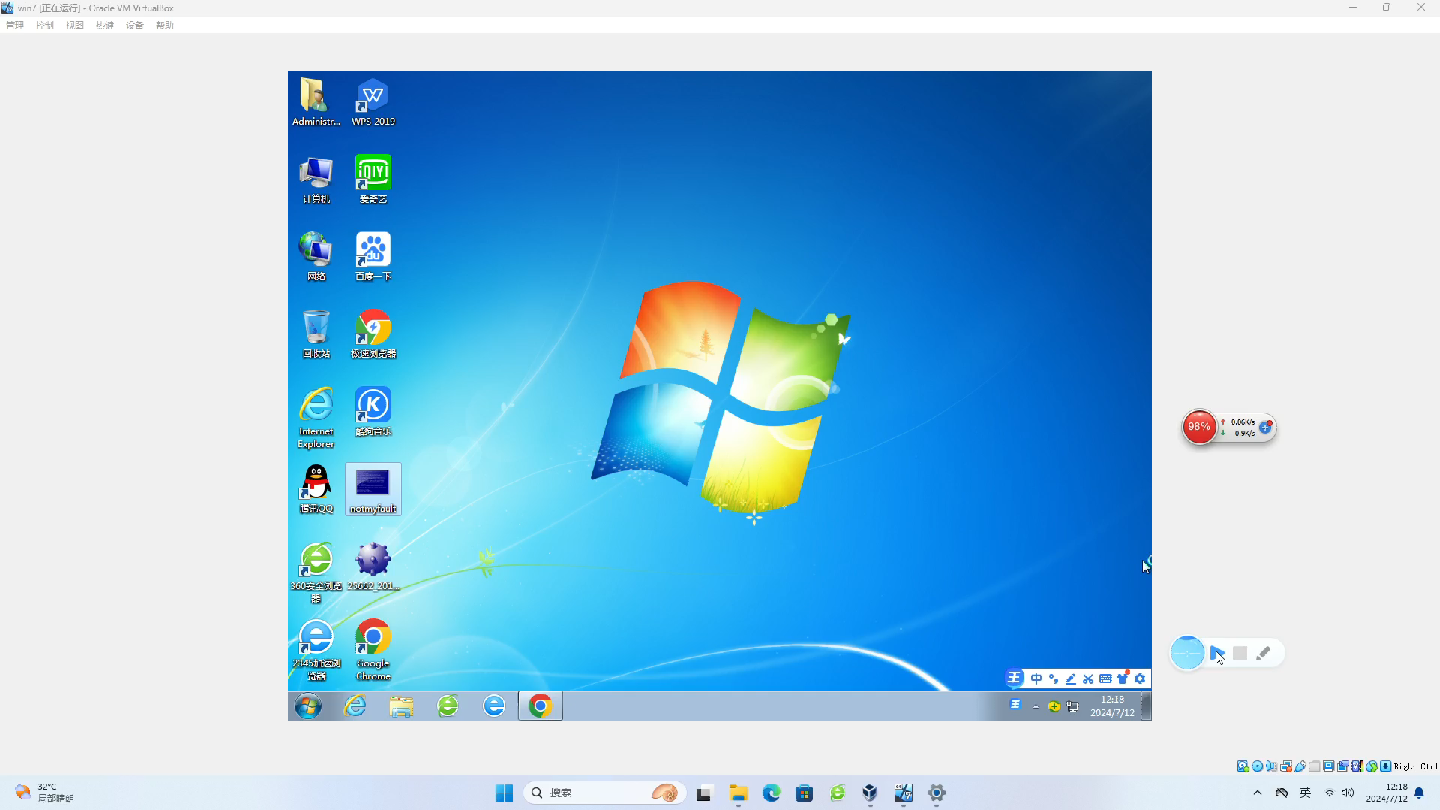Toggle 中 Chinese mode on IME toolbar
The image size is (1440, 810).
click(x=1036, y=679)
